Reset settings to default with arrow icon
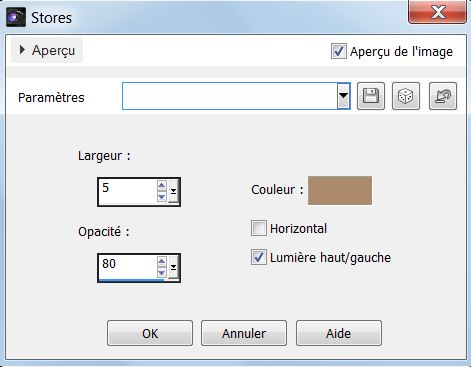The height and width of the screenshot is (367, 471). (x=443, y=96)
